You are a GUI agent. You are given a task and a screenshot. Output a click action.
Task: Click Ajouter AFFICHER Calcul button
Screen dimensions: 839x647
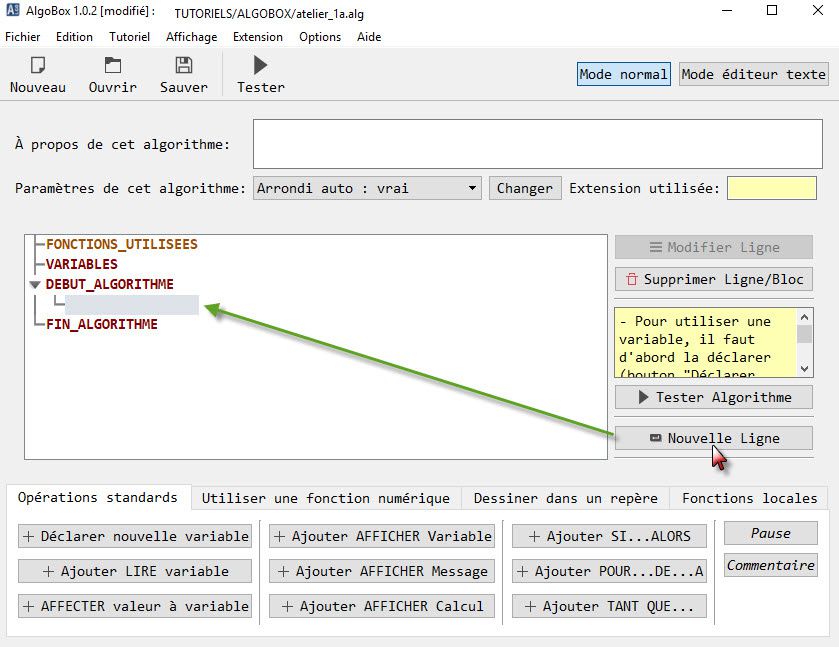(x=382, y=606)
